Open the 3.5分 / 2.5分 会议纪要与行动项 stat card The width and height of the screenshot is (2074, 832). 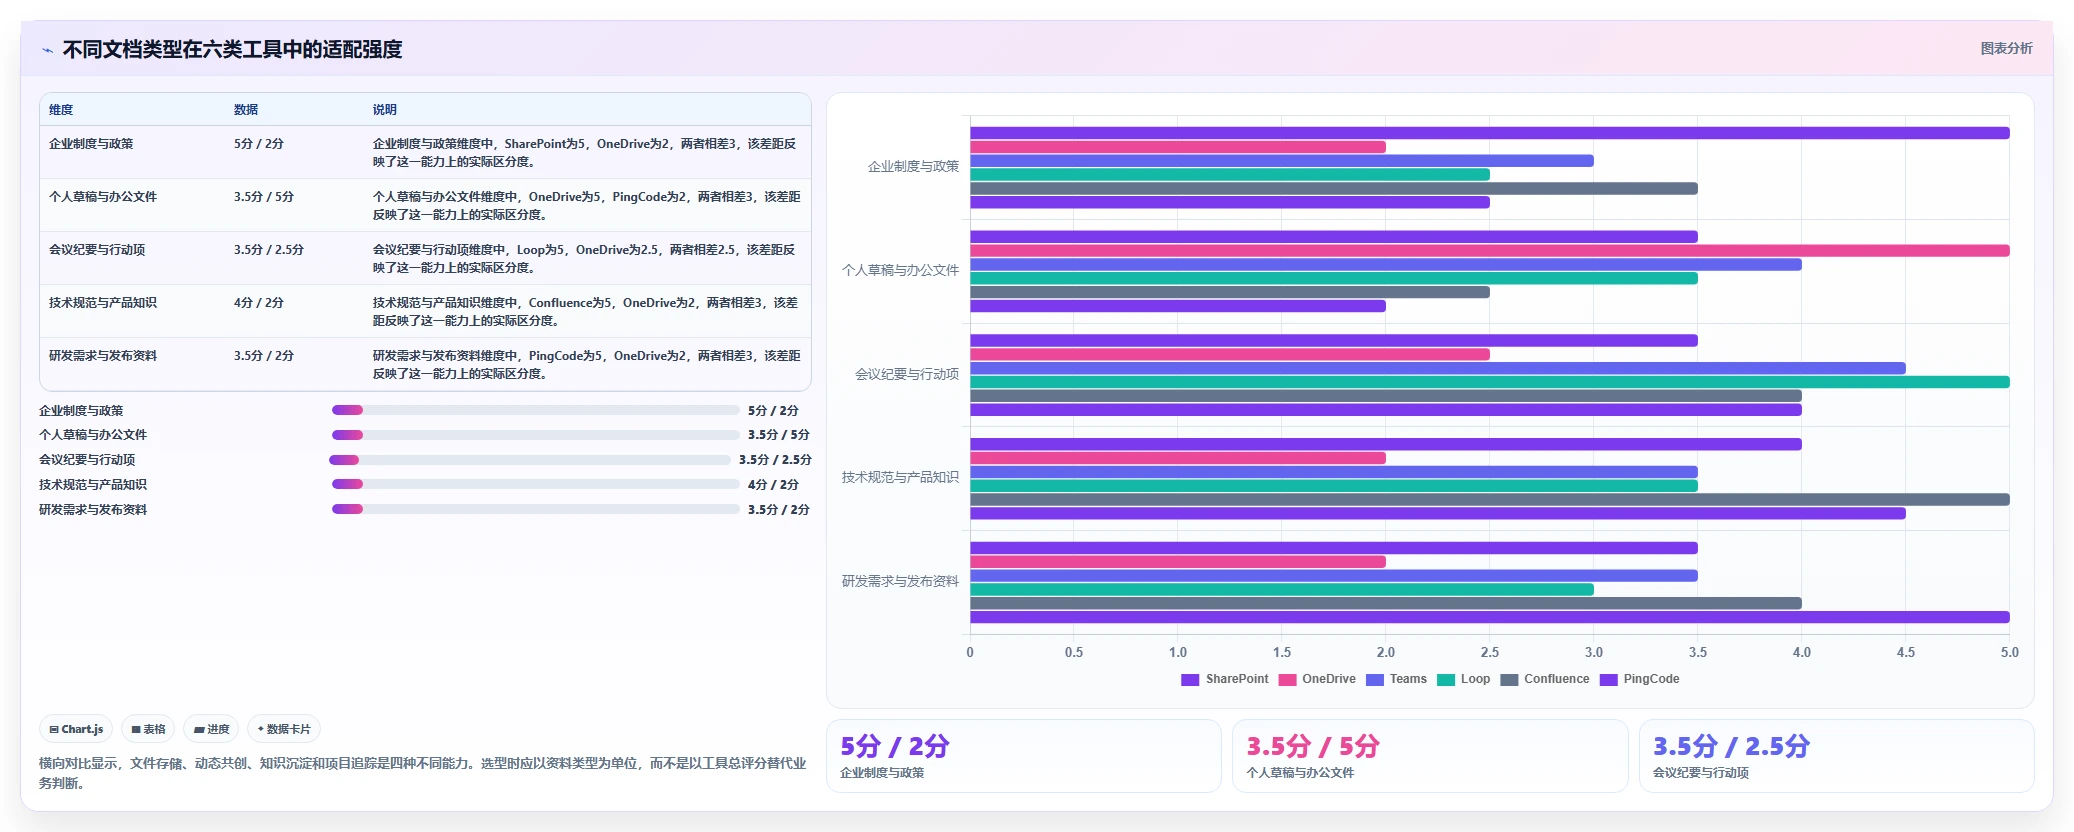click(x=1836, y=756)
